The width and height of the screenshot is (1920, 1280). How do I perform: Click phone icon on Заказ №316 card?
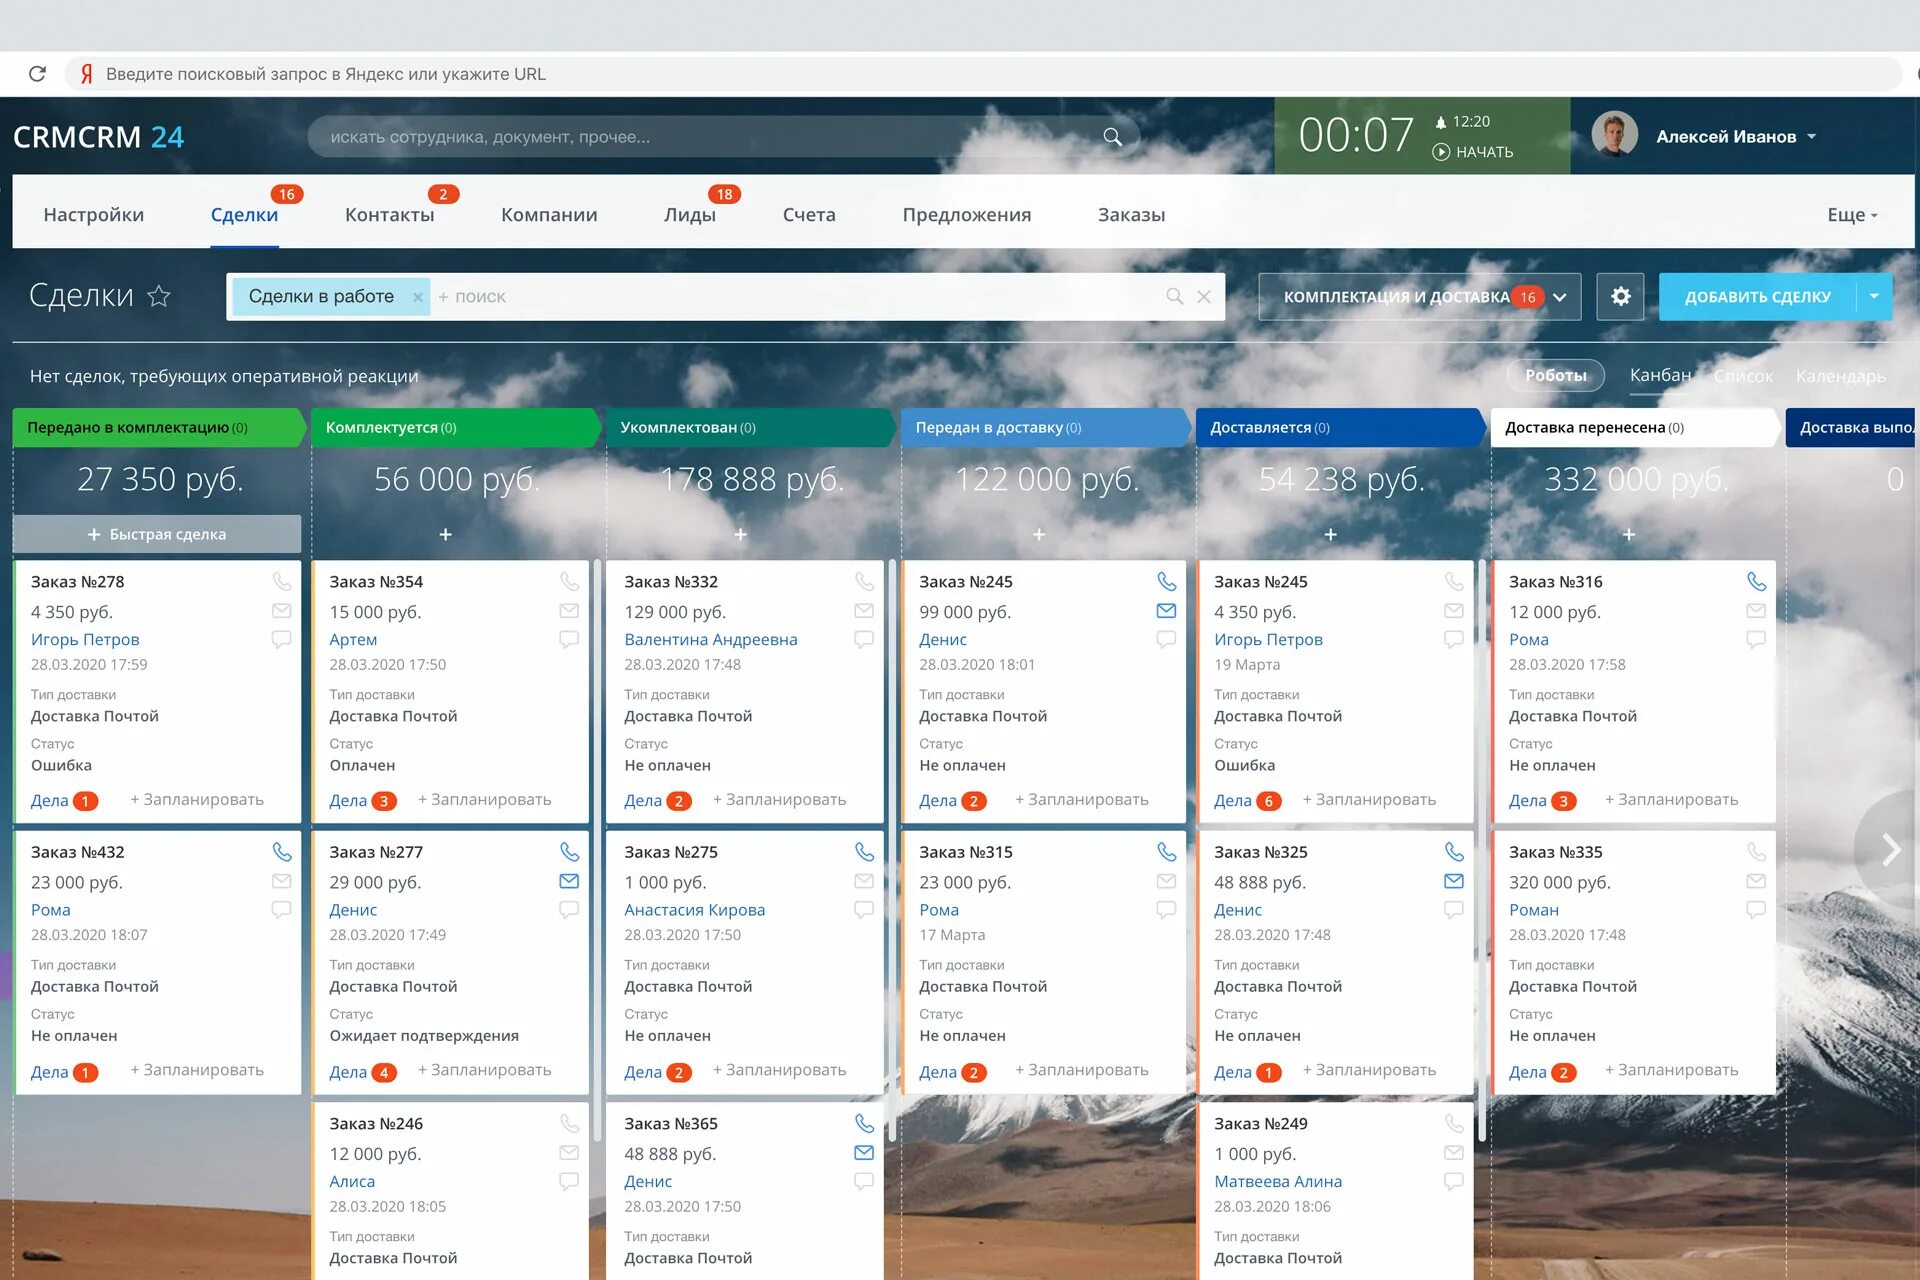pos(1756,581)
